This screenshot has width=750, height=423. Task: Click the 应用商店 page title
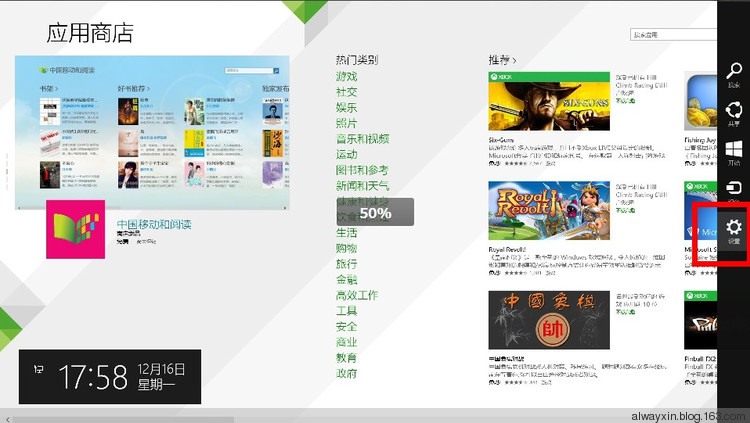pos(89,33)
